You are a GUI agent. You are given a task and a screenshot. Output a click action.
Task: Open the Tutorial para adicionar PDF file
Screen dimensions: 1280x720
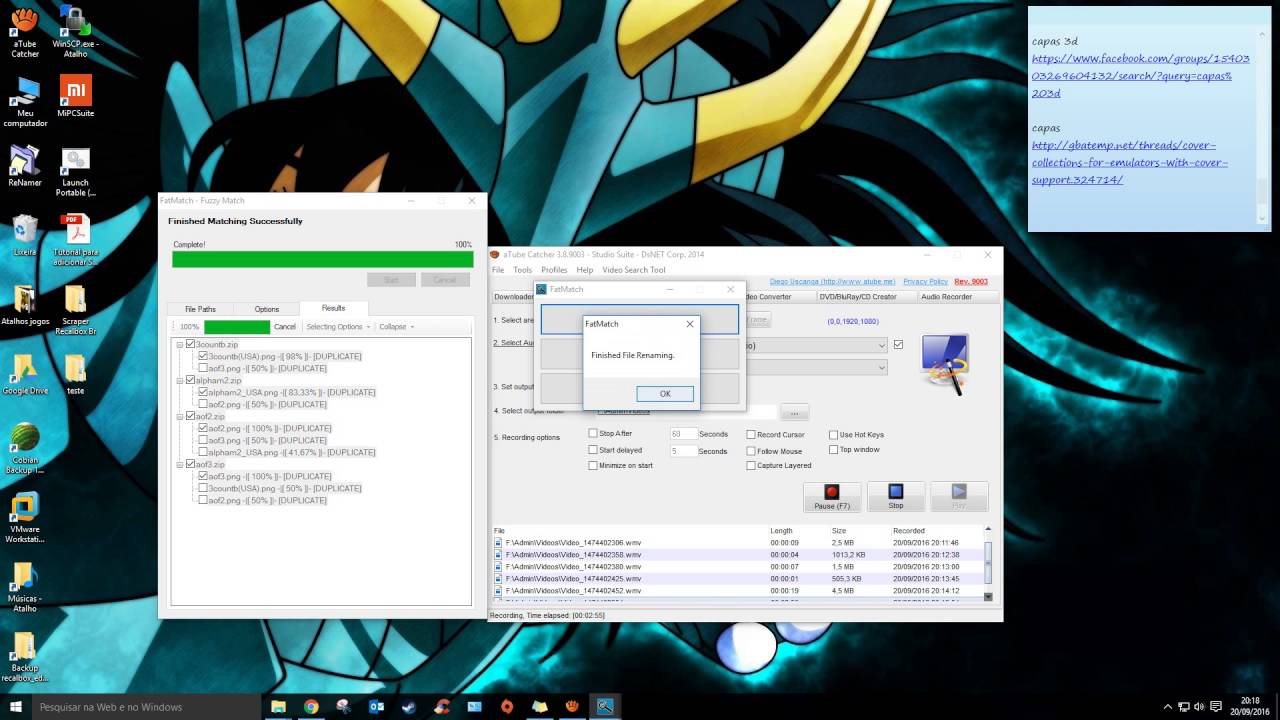click(75, 240)
